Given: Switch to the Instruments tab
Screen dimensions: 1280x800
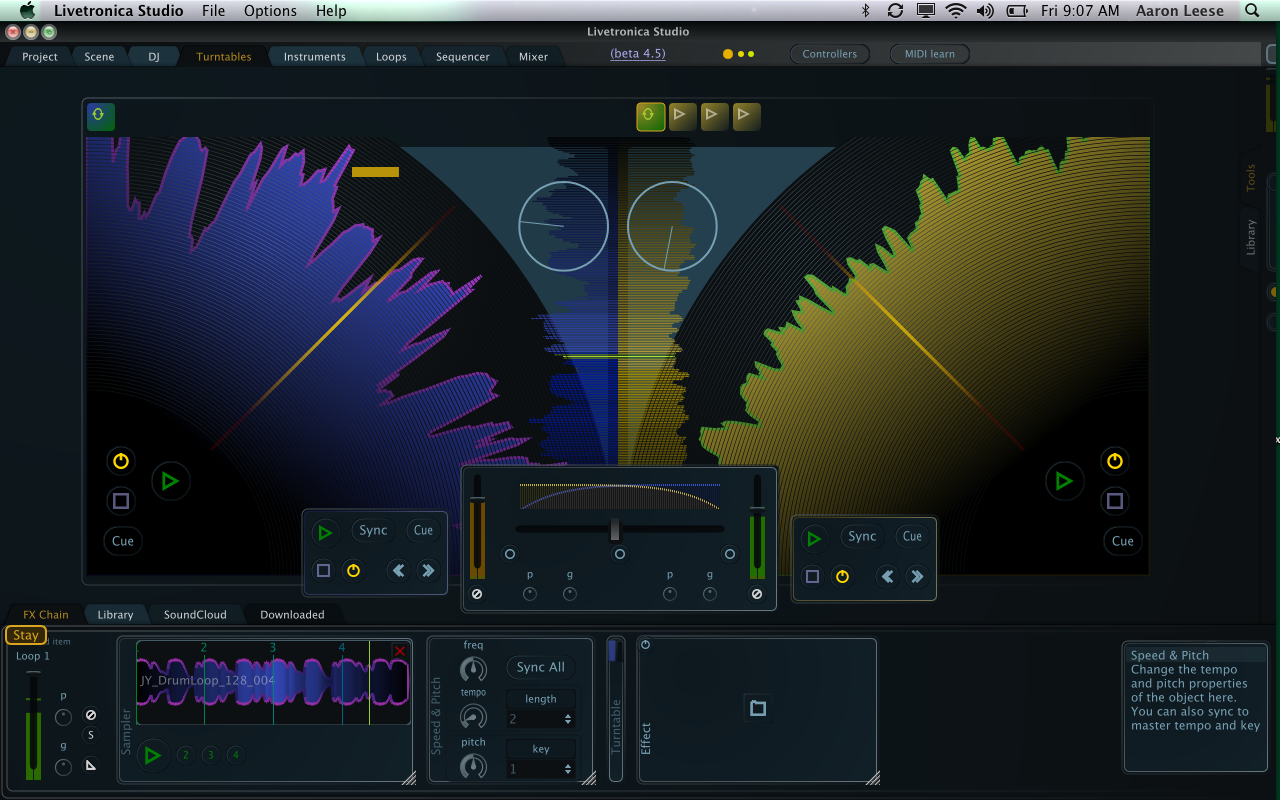Looking at the screenshot, I should 314,57.
